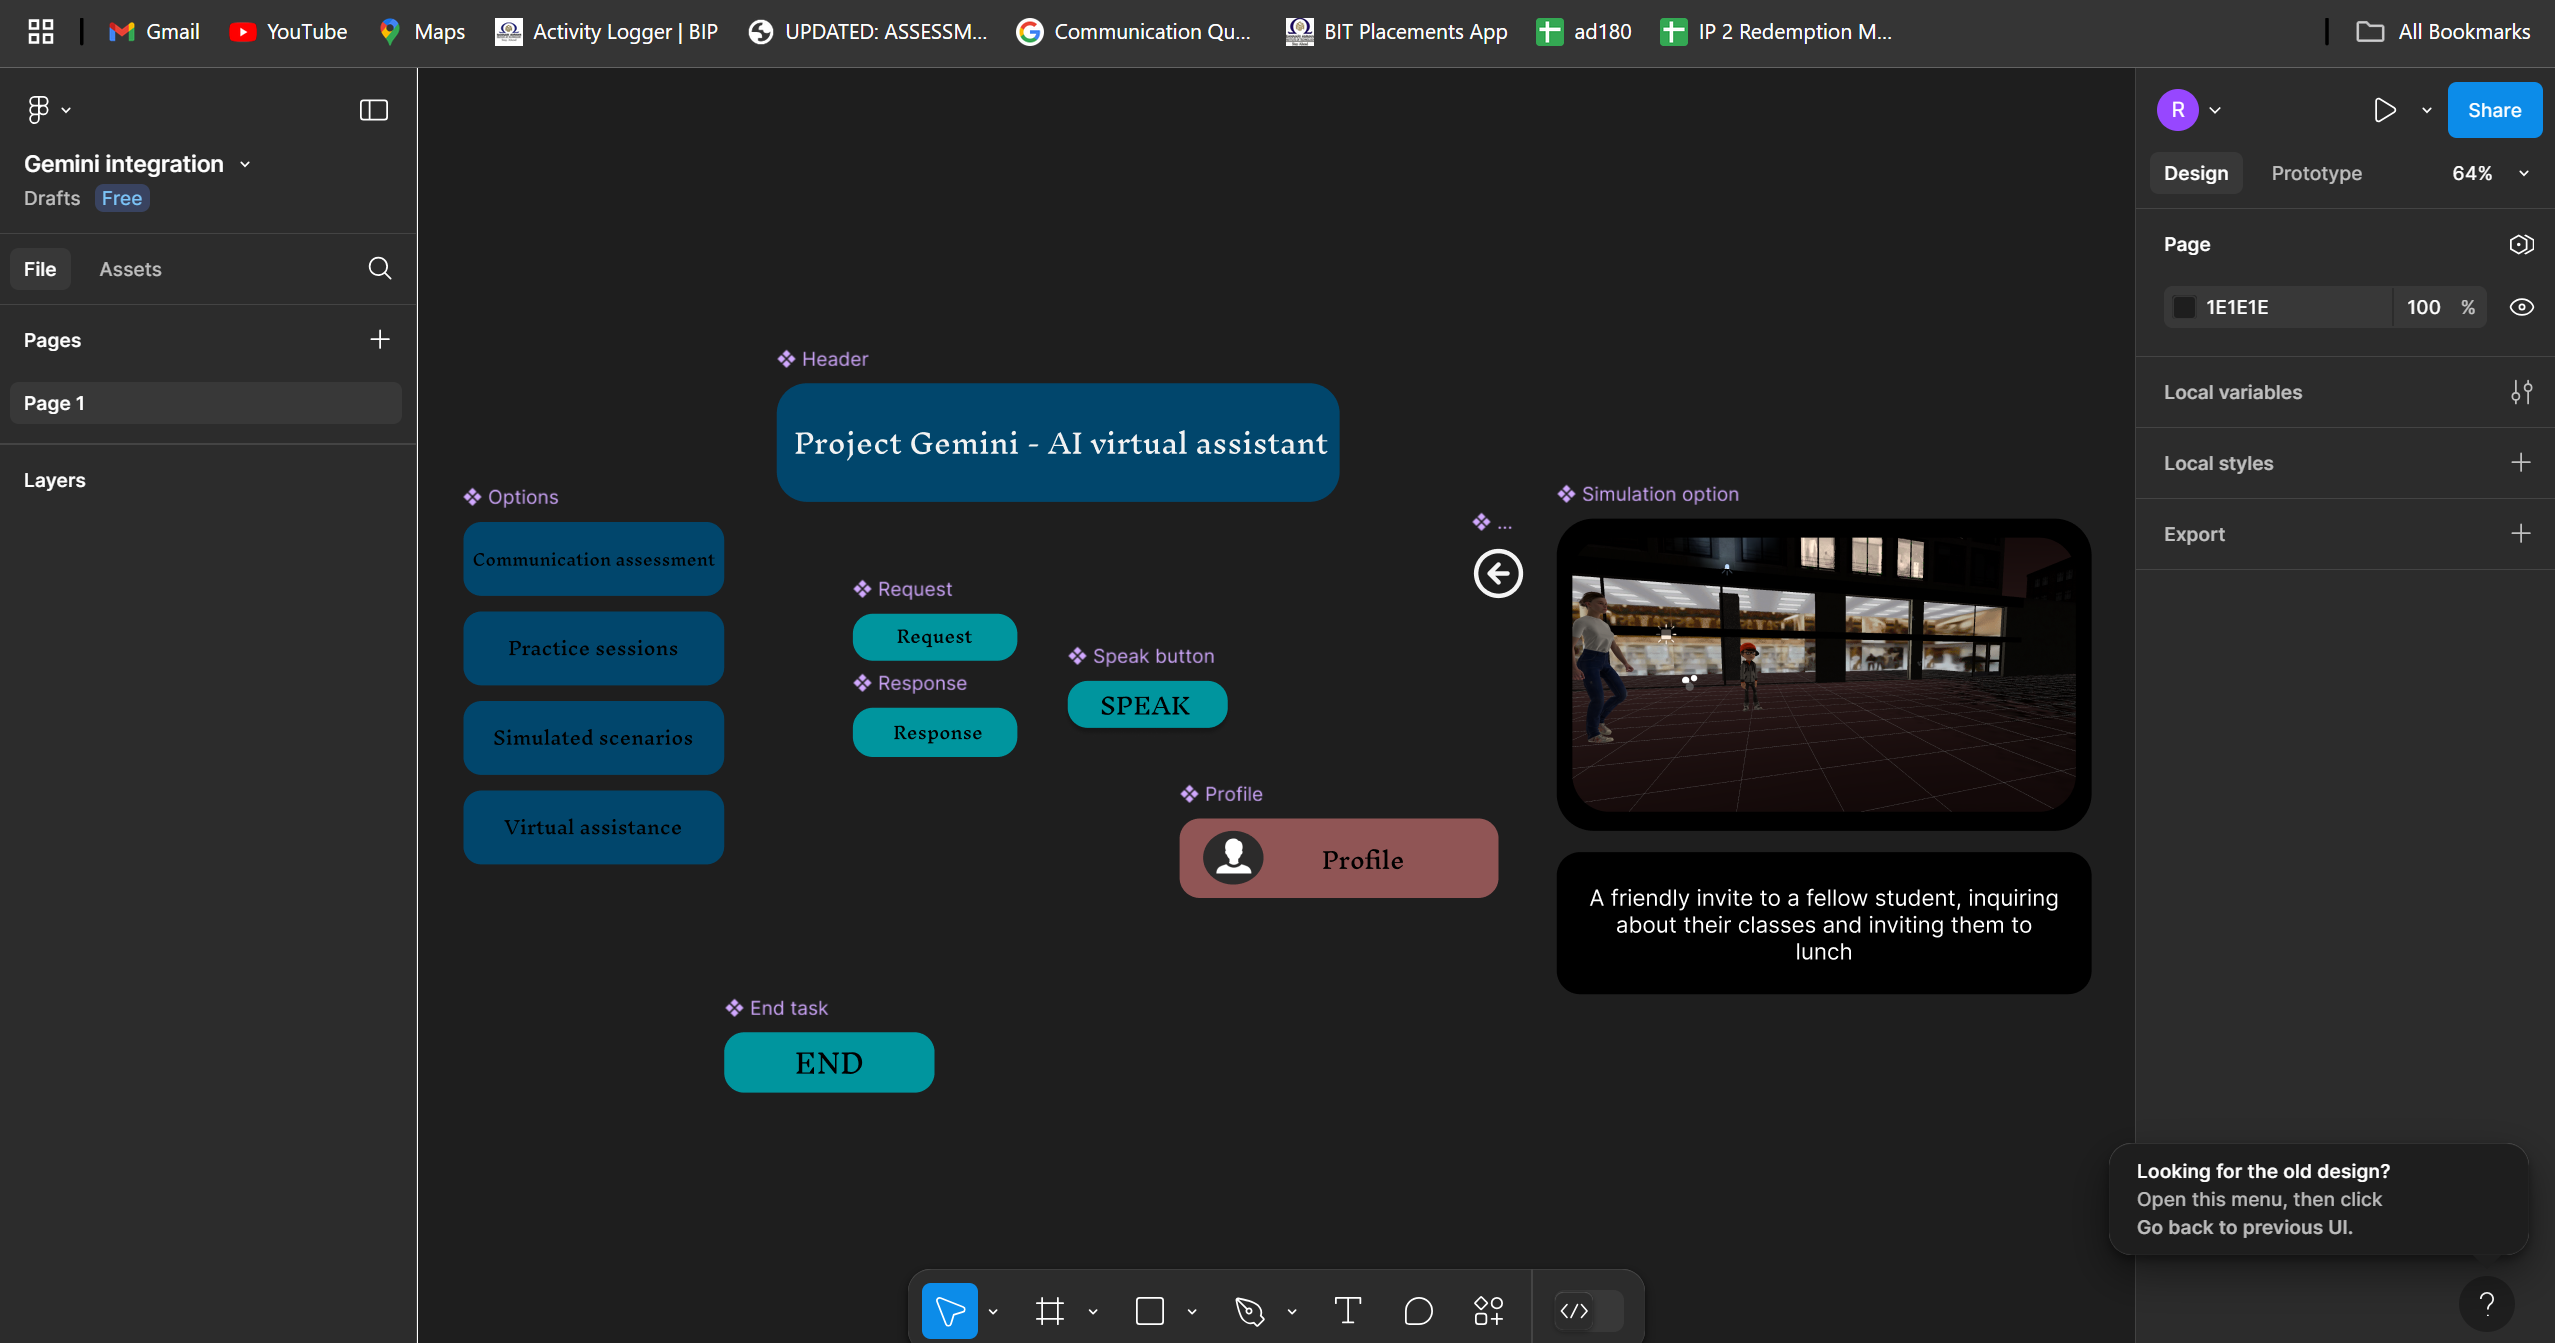
Task: Click the blue Share button
Action: point(2493,110)
